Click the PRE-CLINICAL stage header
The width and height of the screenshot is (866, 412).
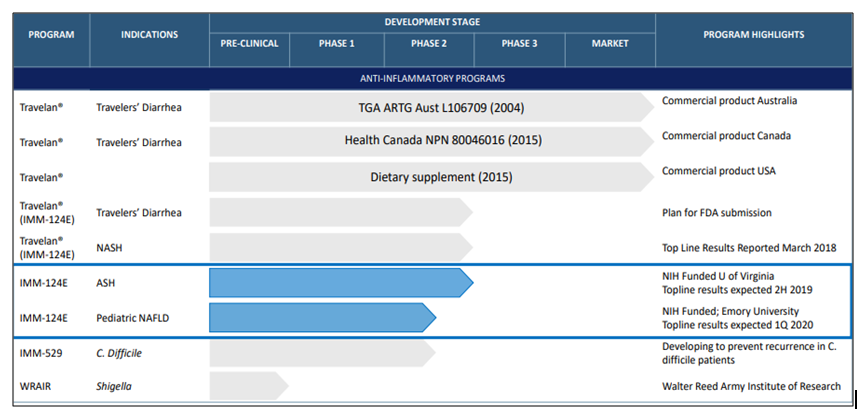[249, 44]
